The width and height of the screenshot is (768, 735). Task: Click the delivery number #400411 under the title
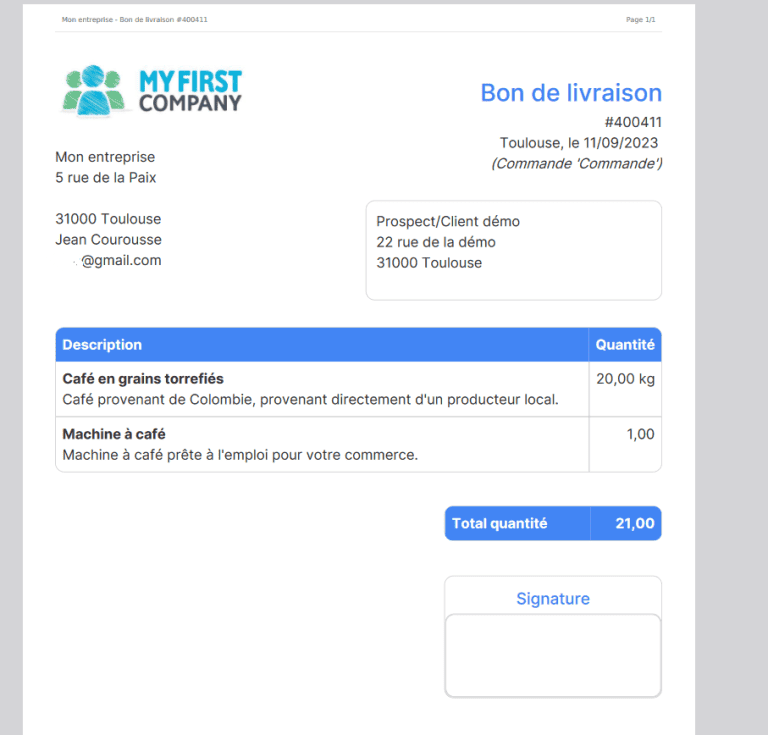click(633, 122)
